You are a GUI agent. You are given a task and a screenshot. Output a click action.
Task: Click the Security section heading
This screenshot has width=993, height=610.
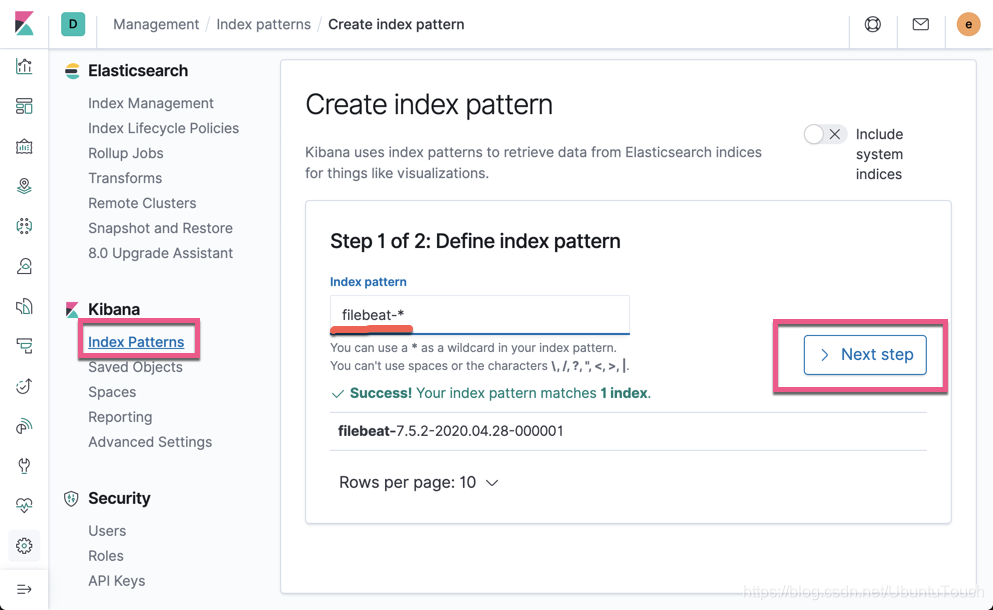(x=119, y=498)
